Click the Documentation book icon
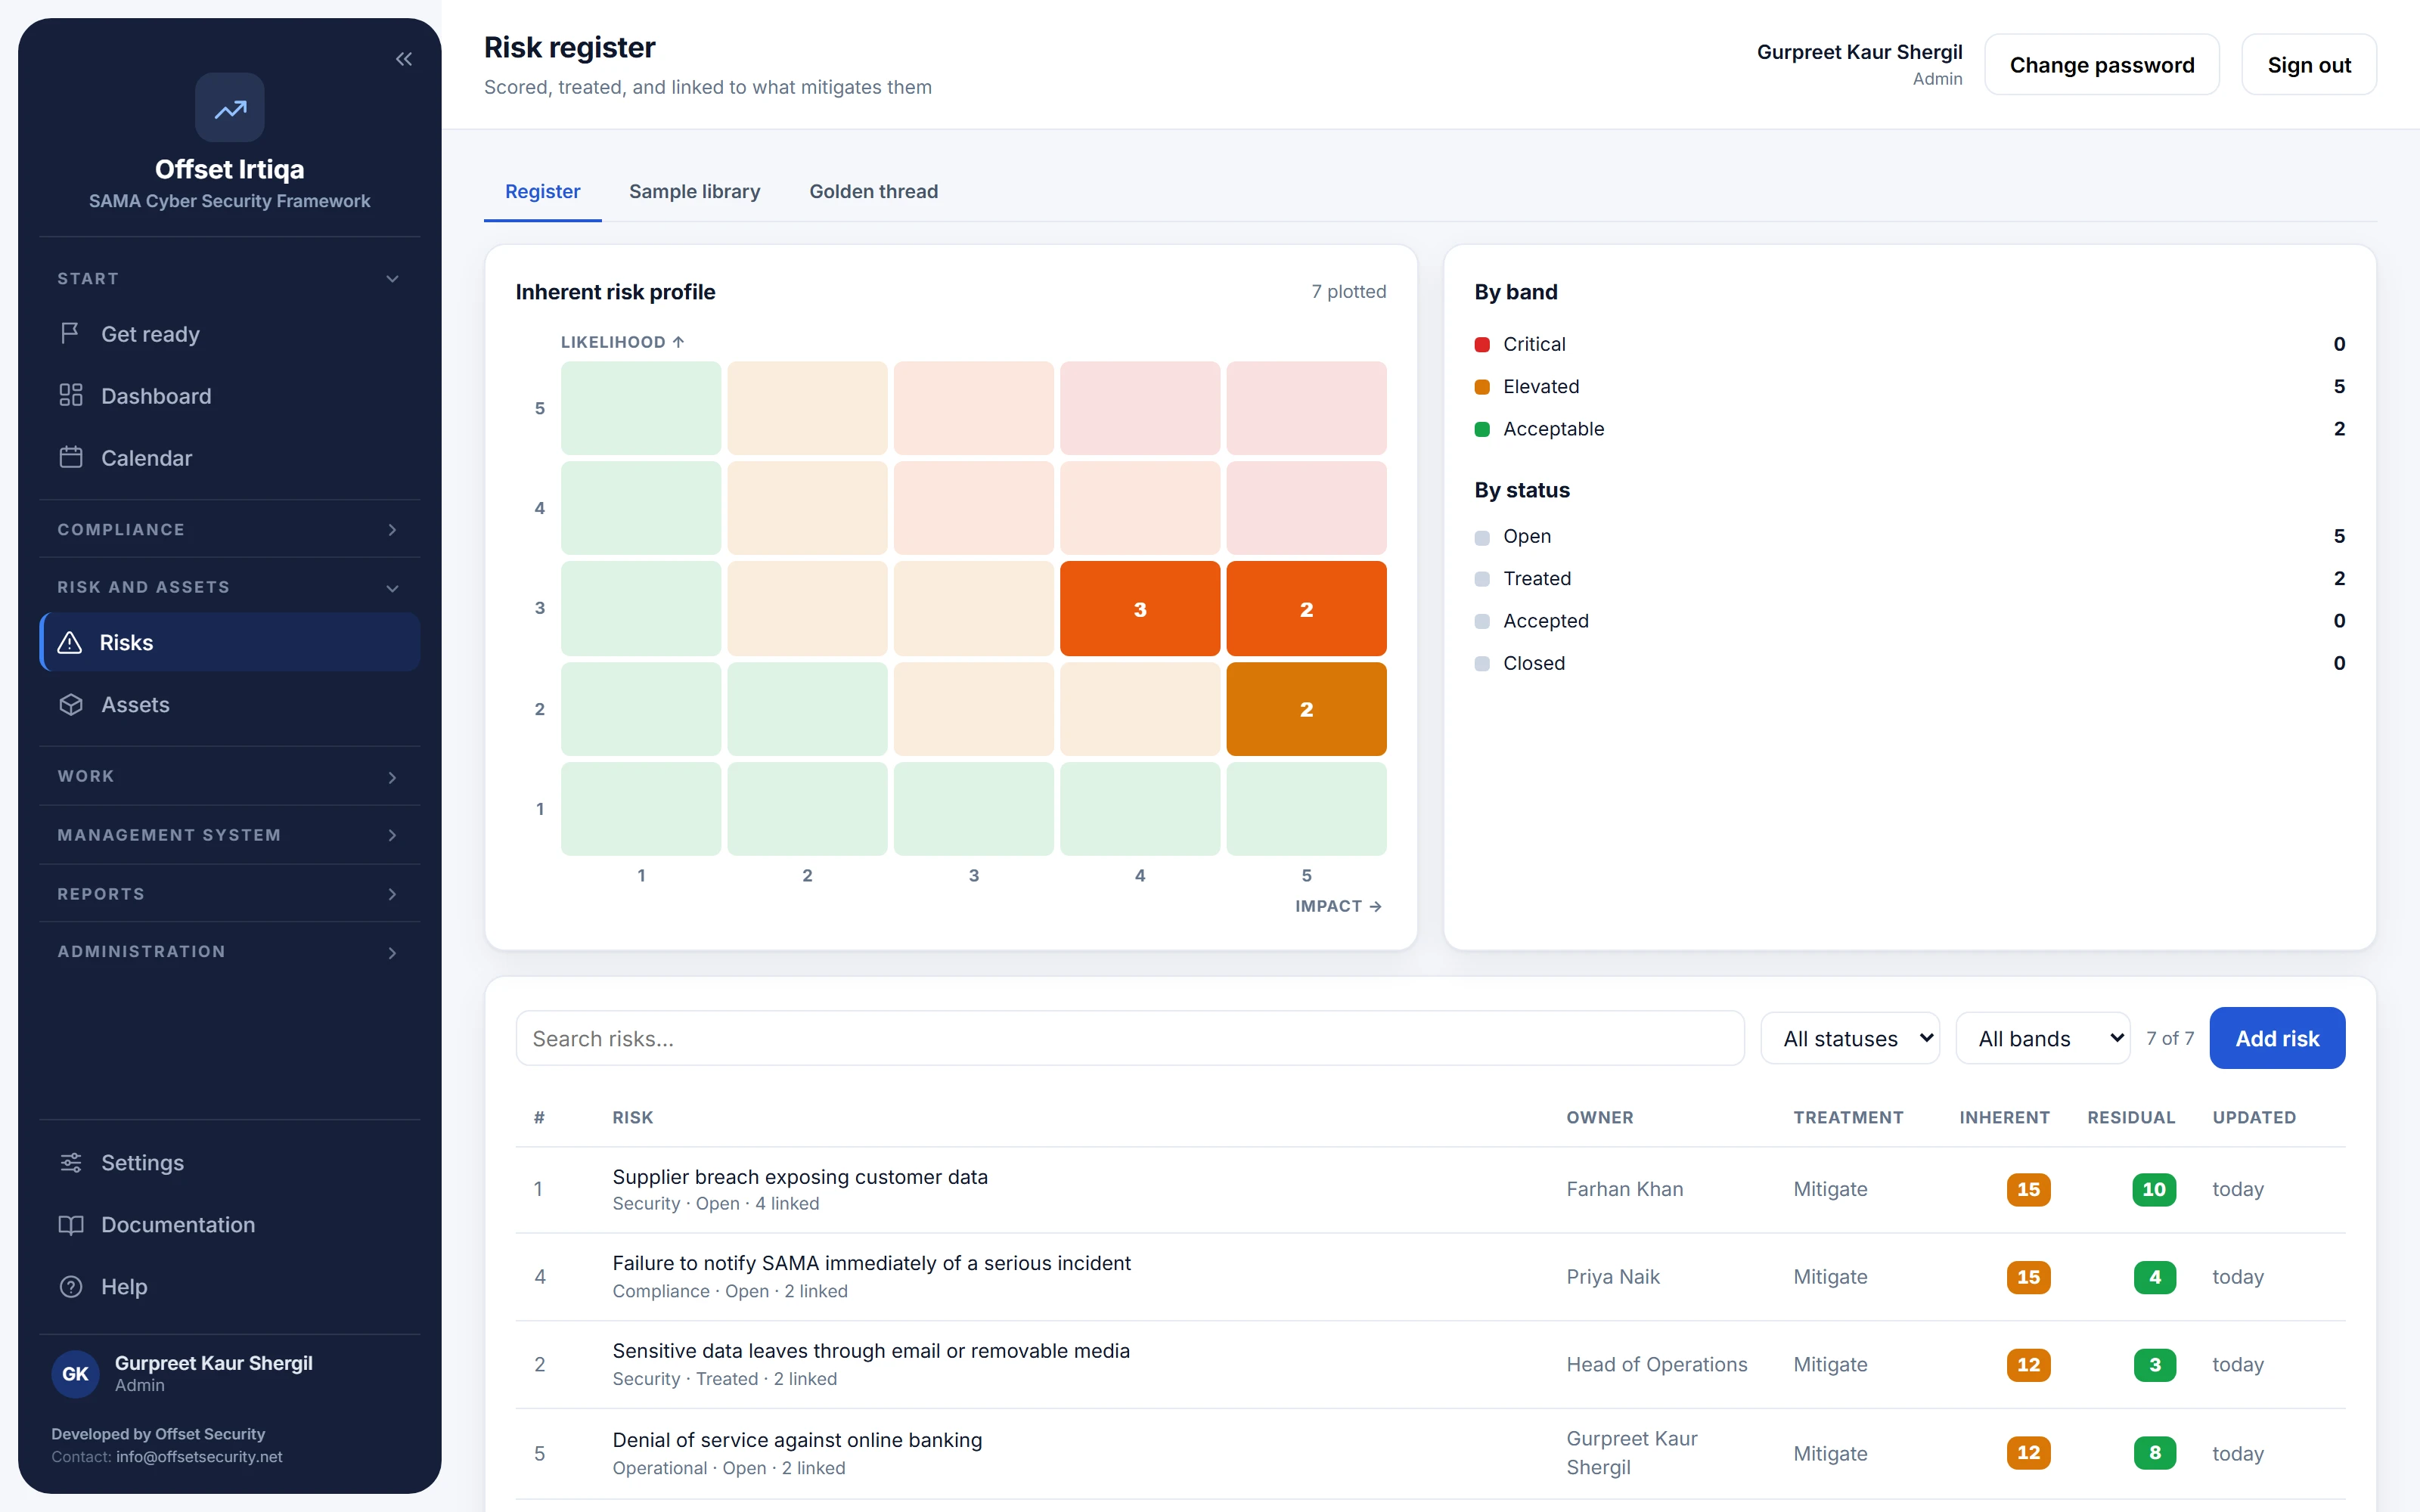 (70, 1224)
